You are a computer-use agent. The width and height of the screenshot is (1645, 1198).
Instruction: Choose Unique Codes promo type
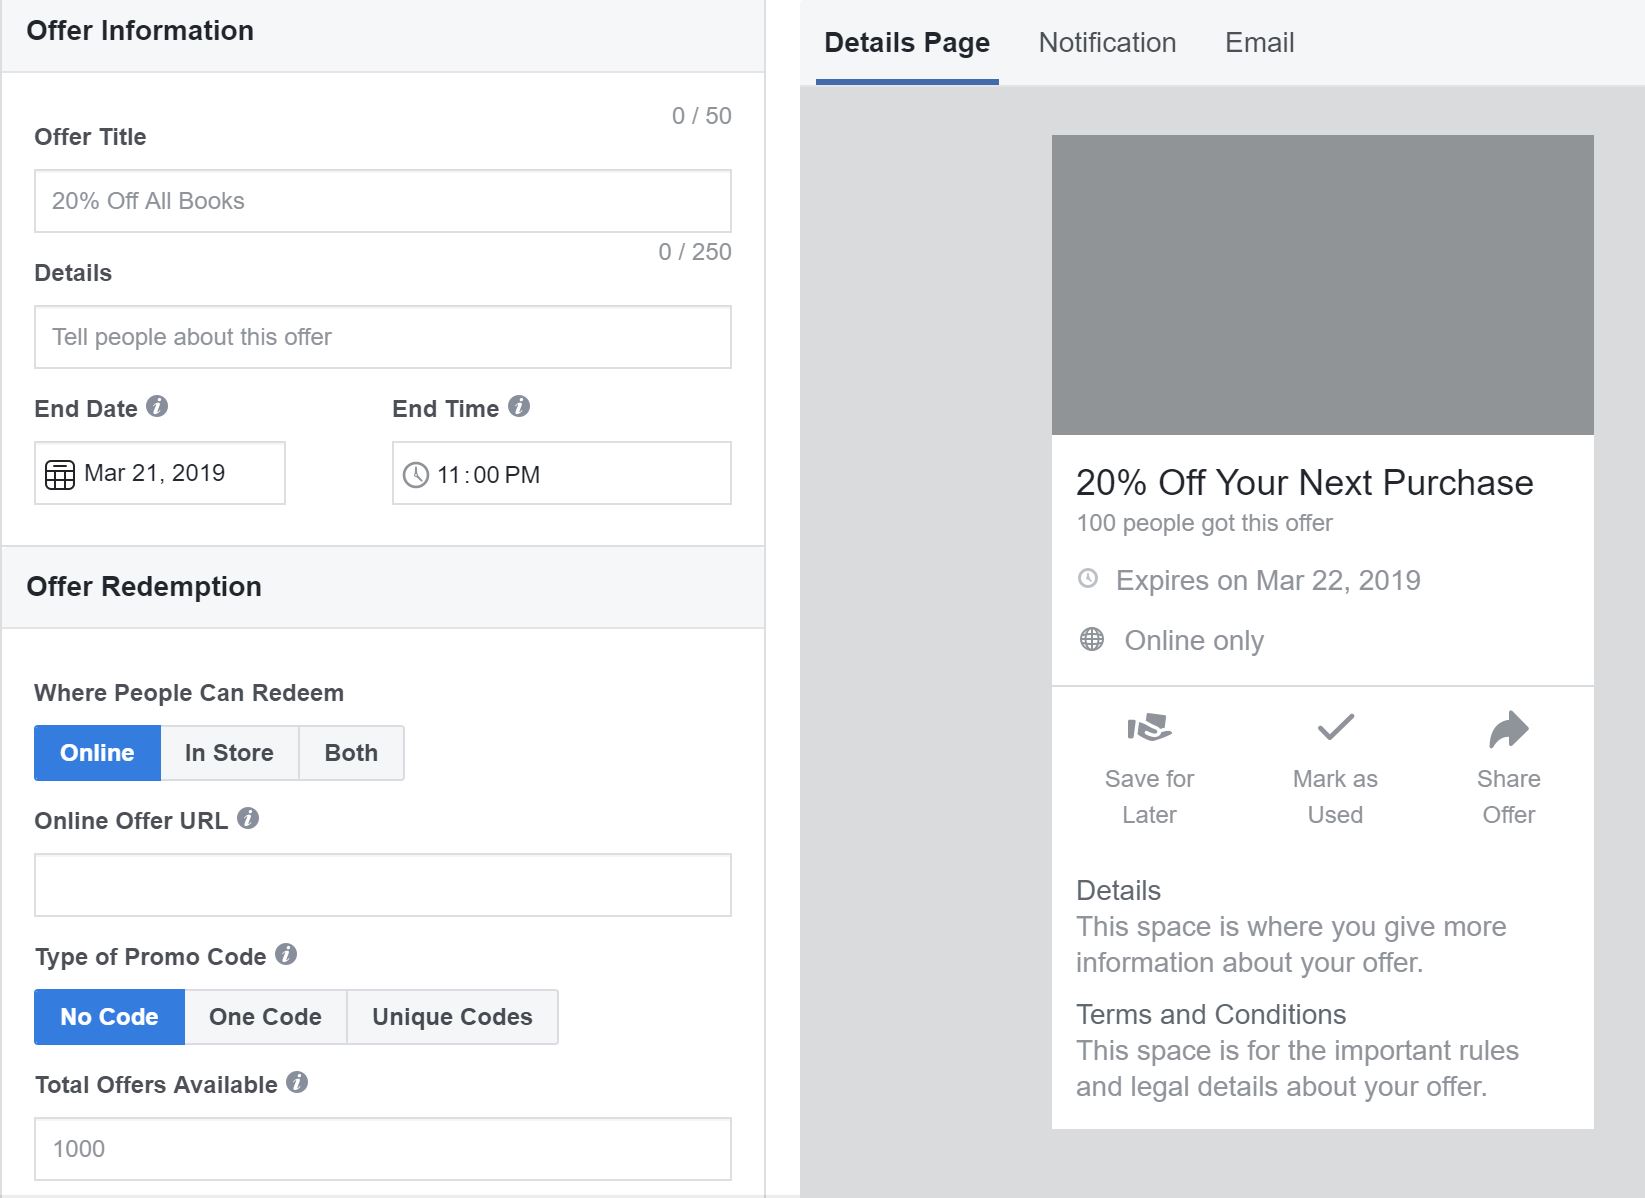click(452, 1017)
